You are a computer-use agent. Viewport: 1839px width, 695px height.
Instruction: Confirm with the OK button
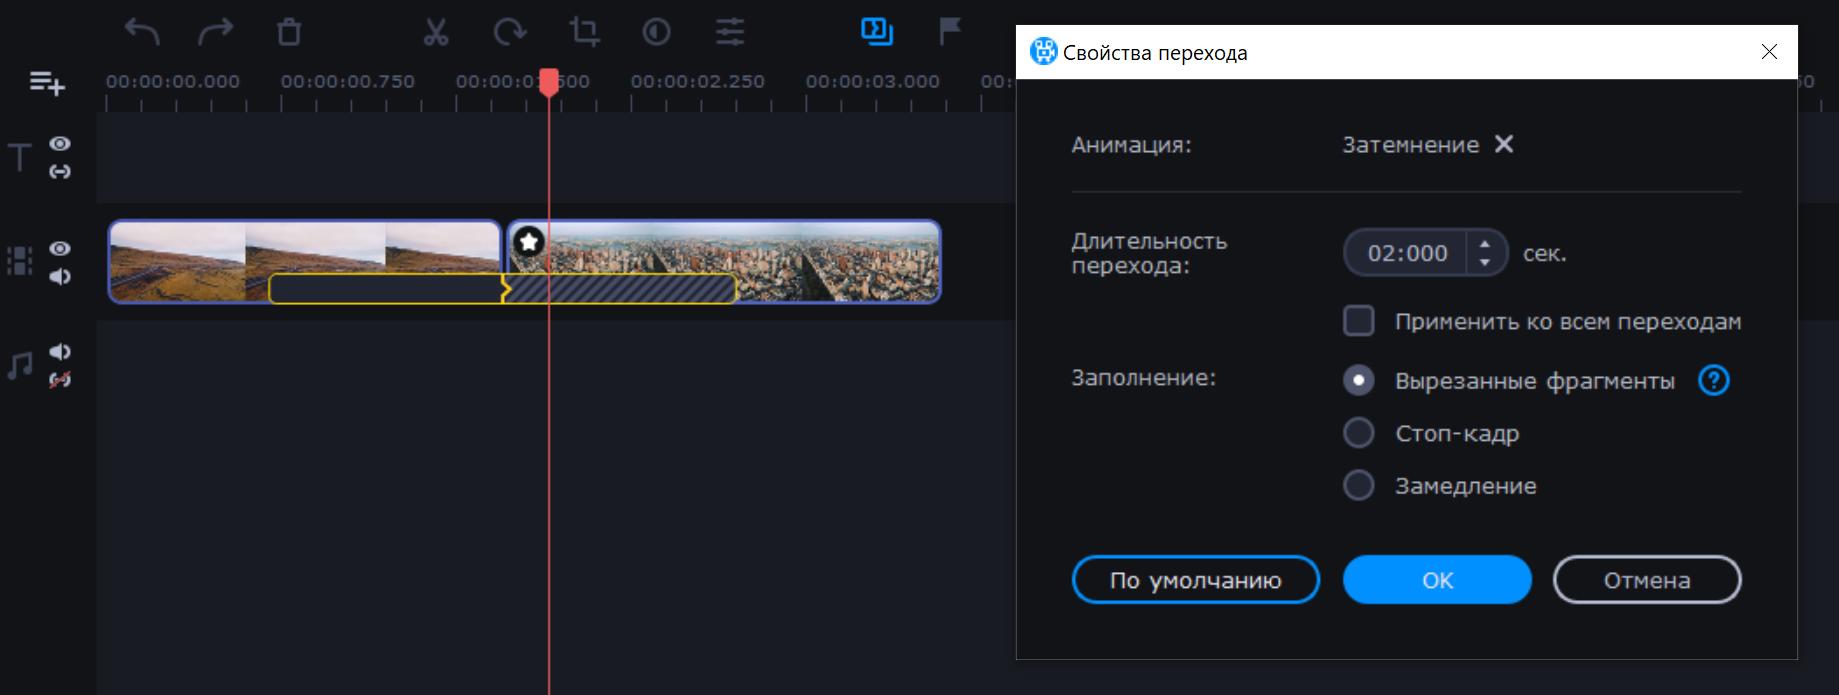coord(1437,580)
